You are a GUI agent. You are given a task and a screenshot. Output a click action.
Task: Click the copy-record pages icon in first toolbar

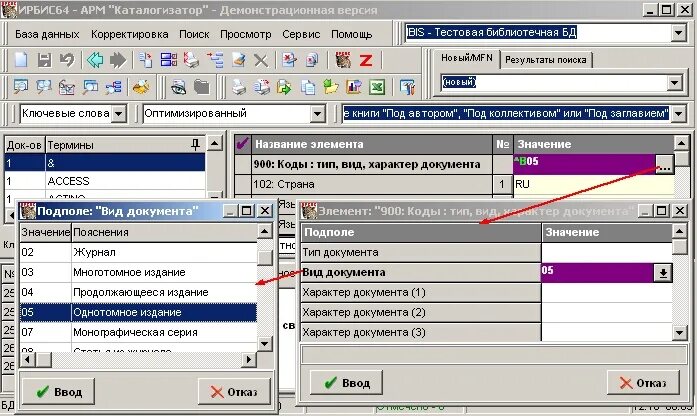145,60
